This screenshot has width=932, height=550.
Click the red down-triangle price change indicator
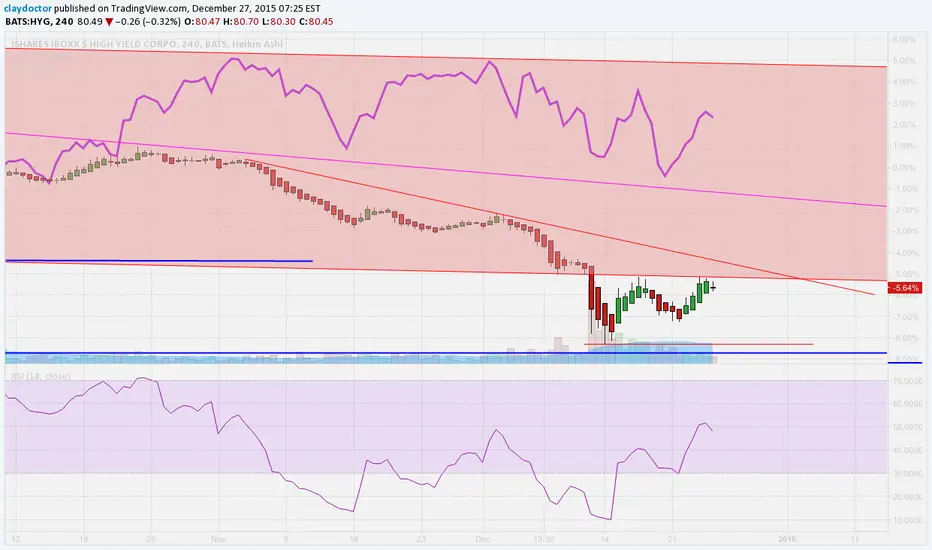click(x=109, y=22)
